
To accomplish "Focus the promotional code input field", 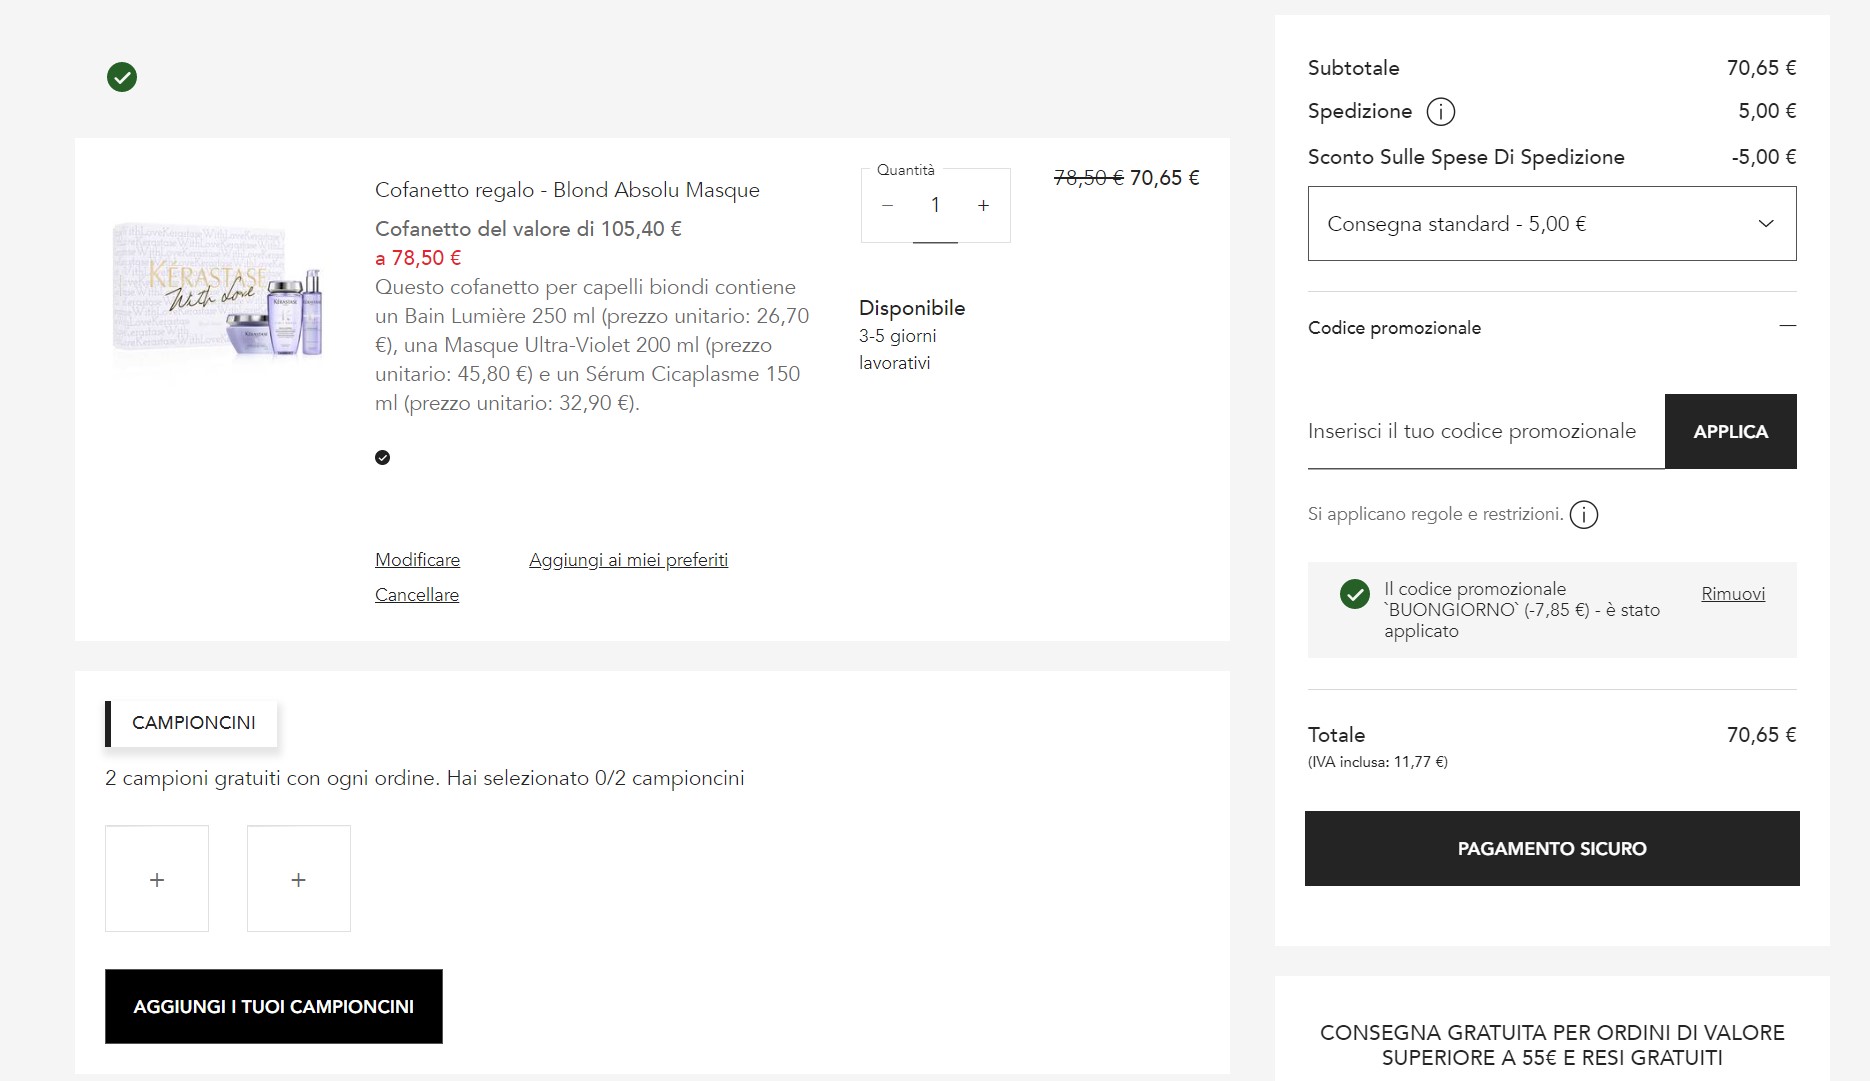I will point(1486,432).
